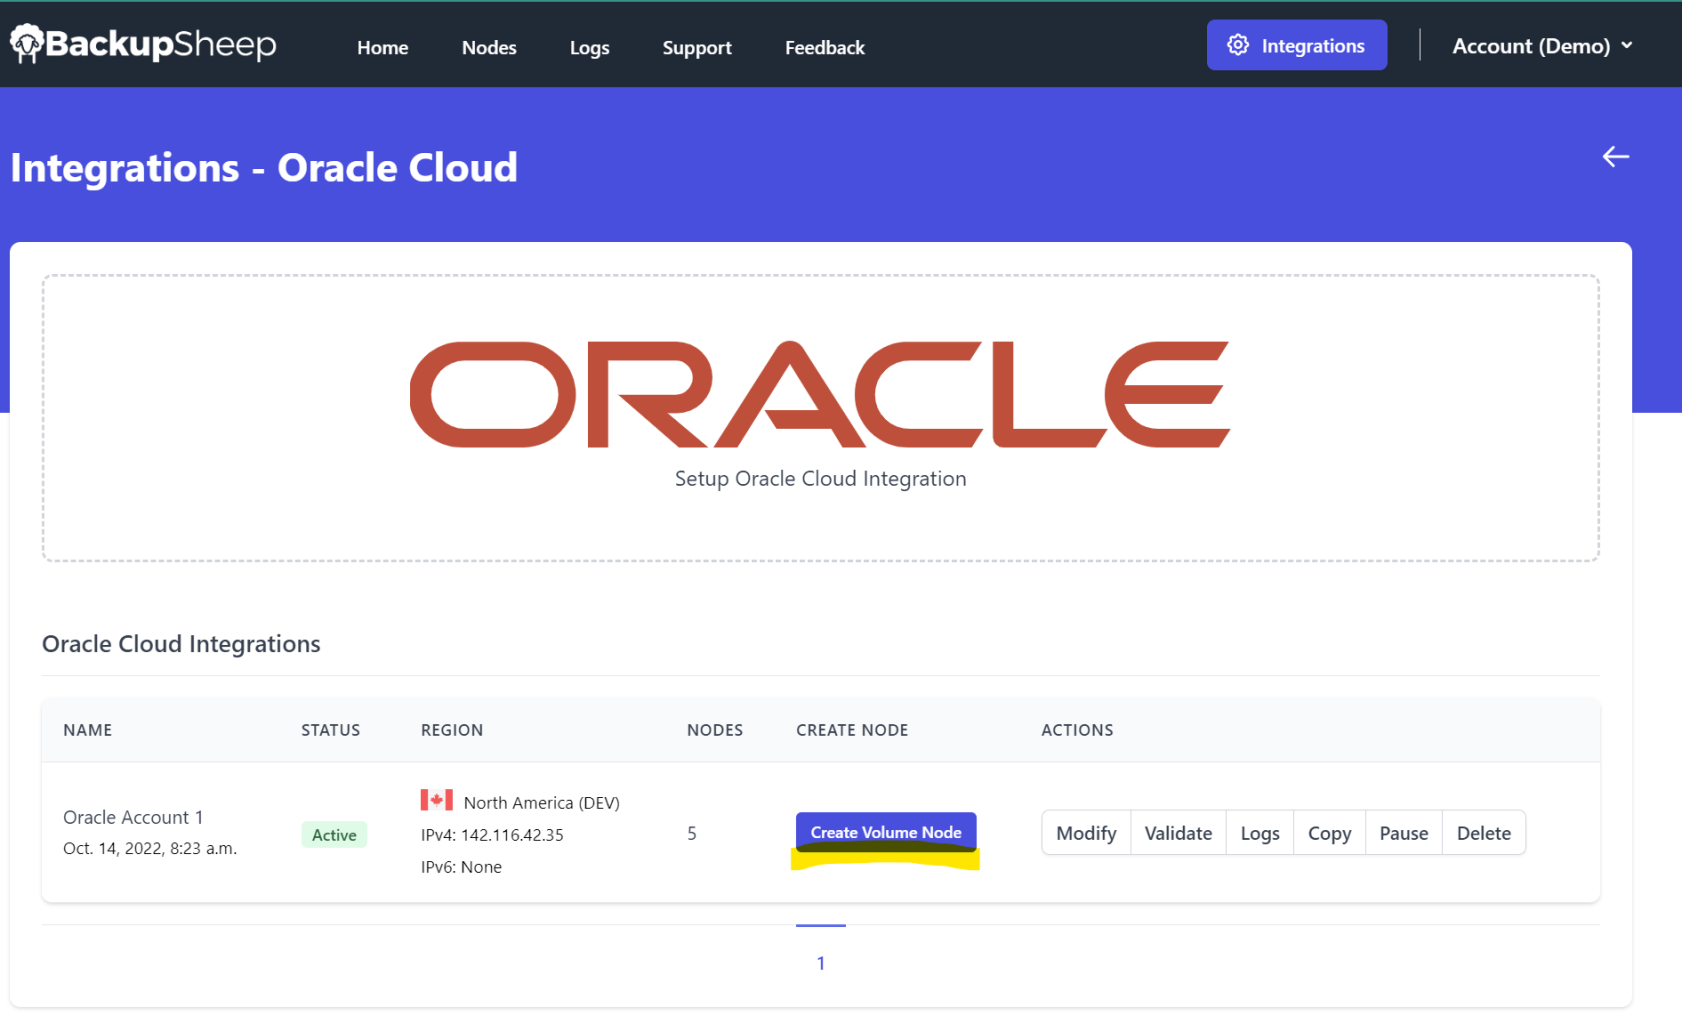This screenshot has width=1682, height=1024.
Task: Click the Create Volume Node button
Action: click(886, 832)
